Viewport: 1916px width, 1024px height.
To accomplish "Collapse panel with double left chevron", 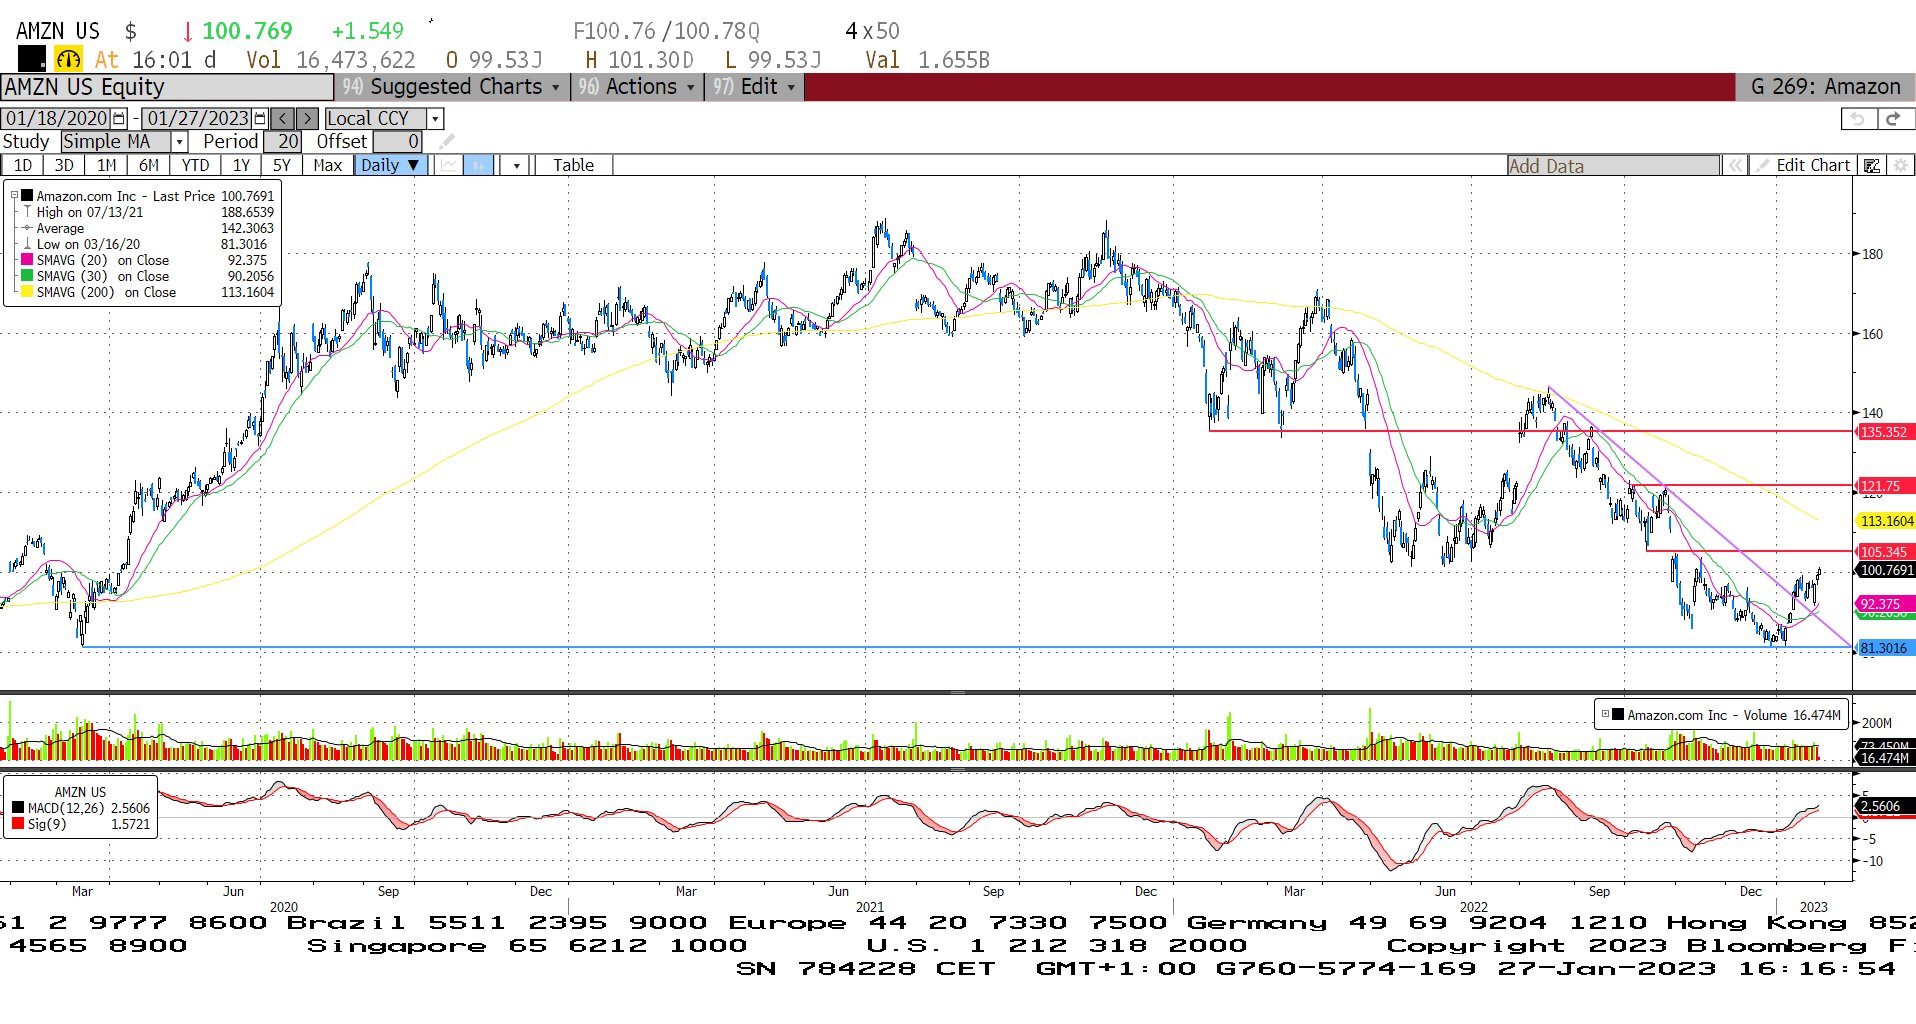I will (1735, 165).
